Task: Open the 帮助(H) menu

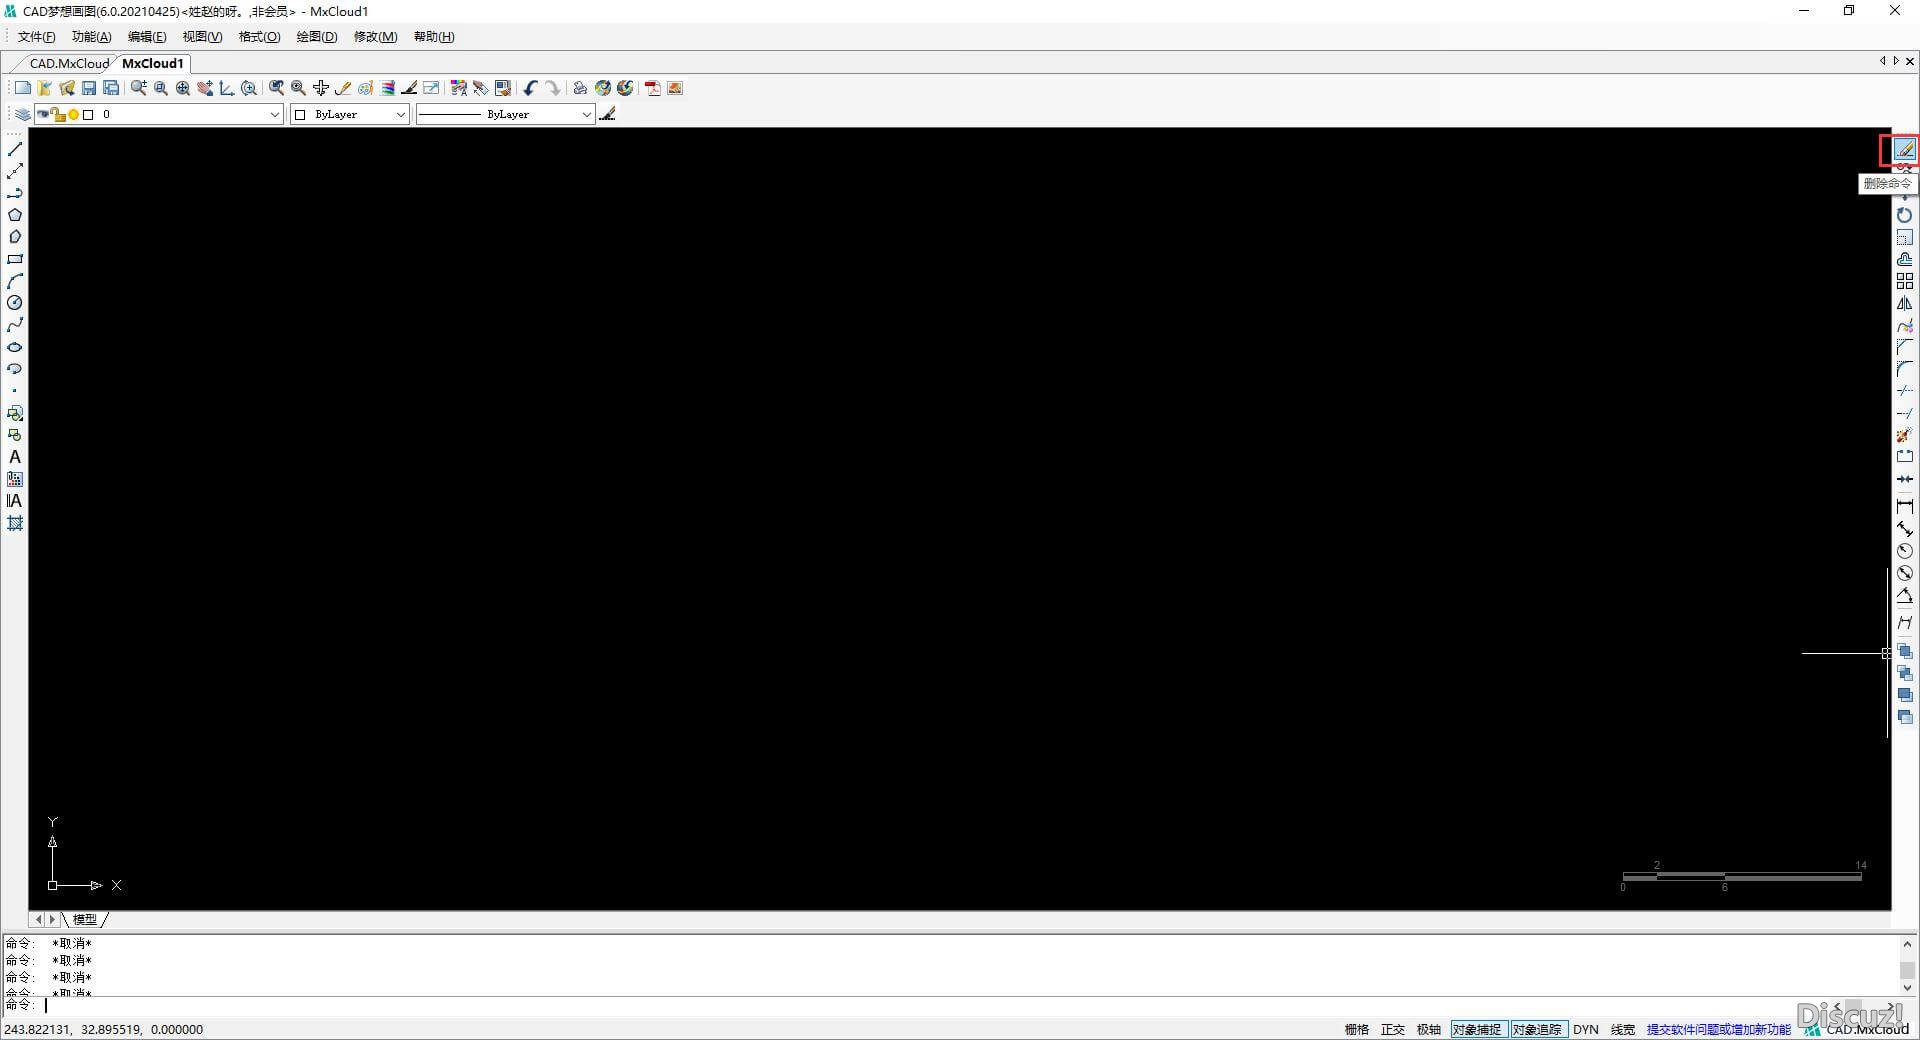Action: tap(433, 37)
